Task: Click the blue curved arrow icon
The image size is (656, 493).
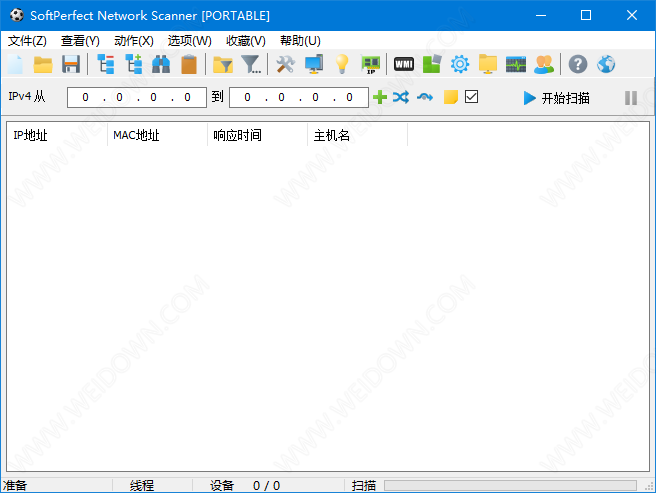Action: coord(425,98)
